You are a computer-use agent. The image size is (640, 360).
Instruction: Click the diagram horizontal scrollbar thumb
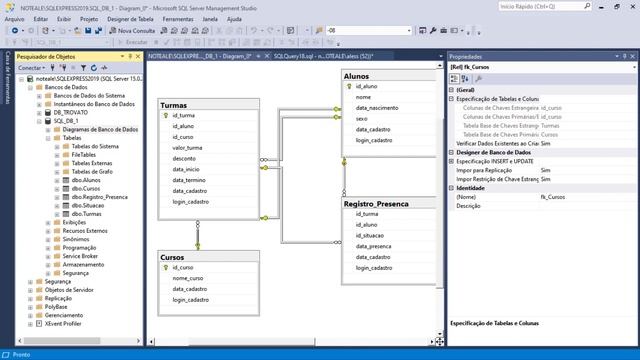coord(251,341)
